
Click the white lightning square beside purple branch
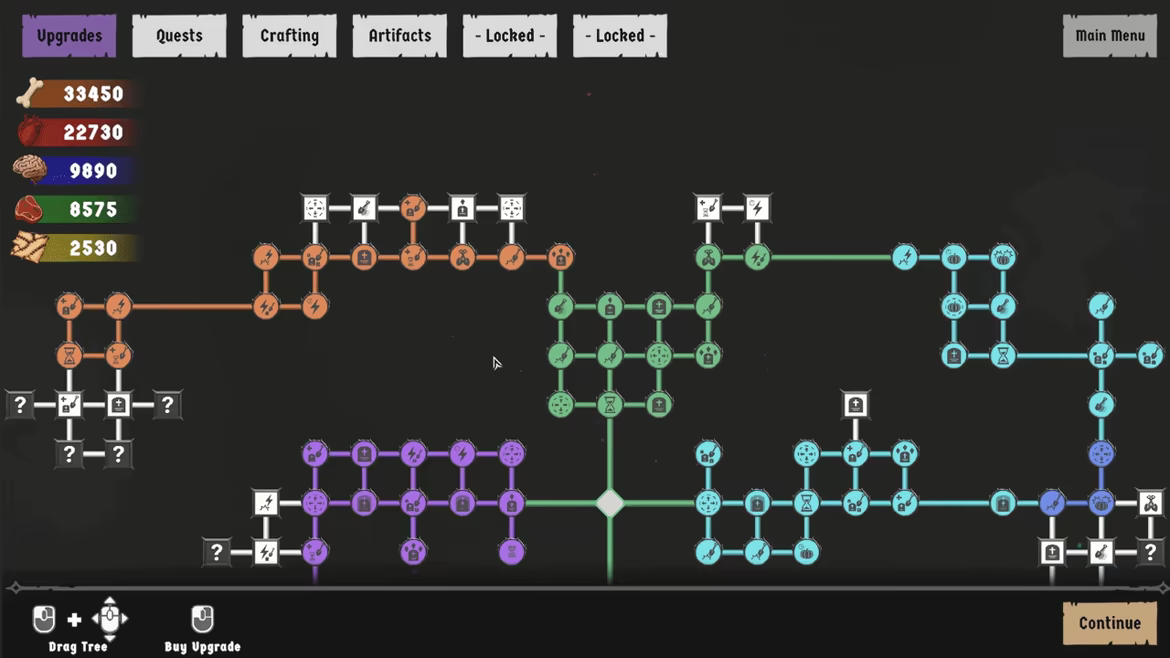point(266,503)
